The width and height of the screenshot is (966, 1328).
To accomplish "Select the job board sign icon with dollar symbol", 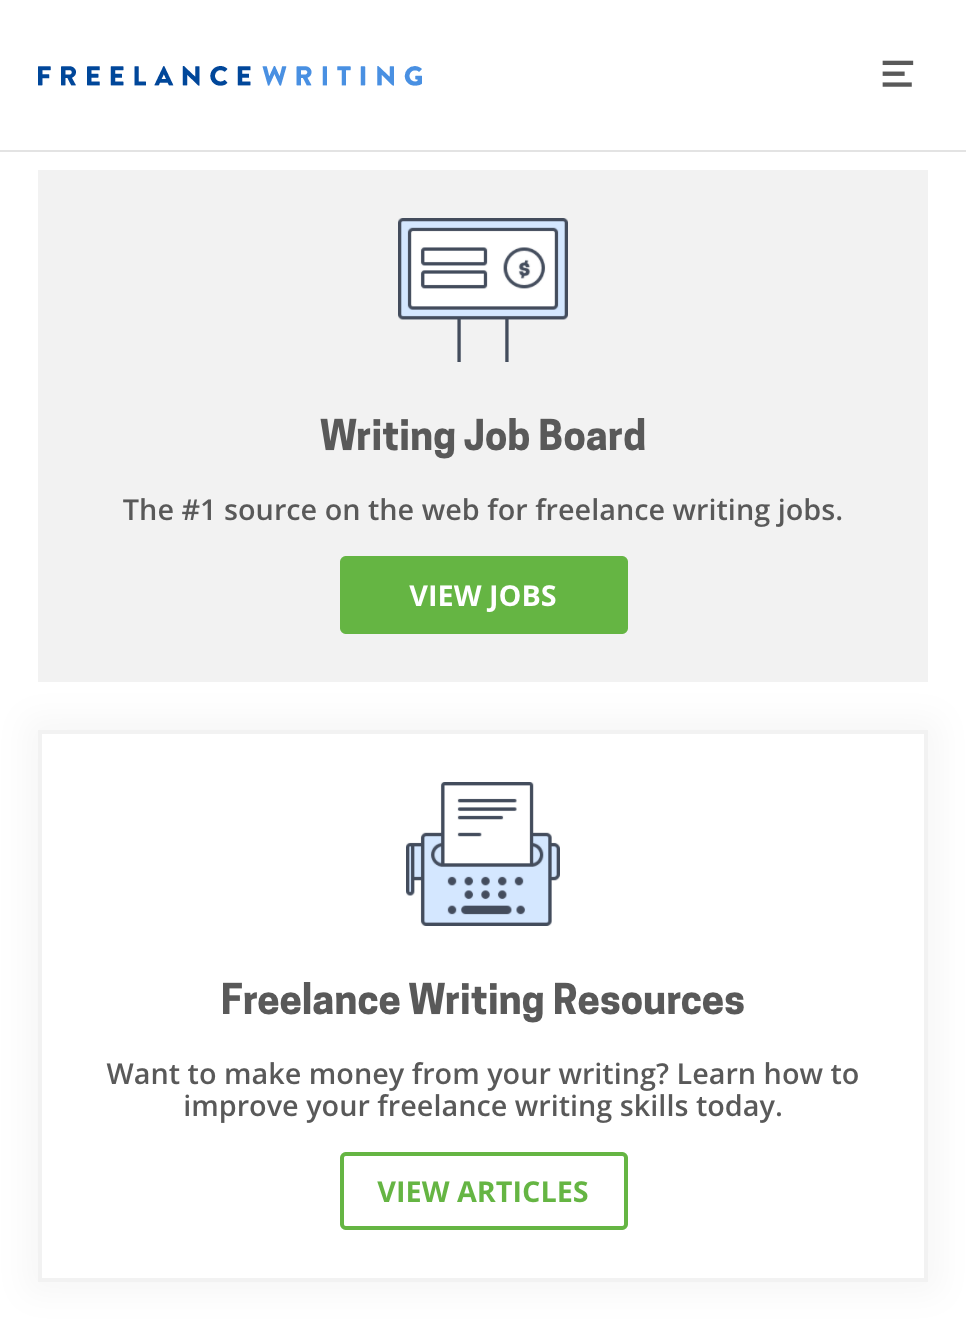I will (x=483, y=268).
